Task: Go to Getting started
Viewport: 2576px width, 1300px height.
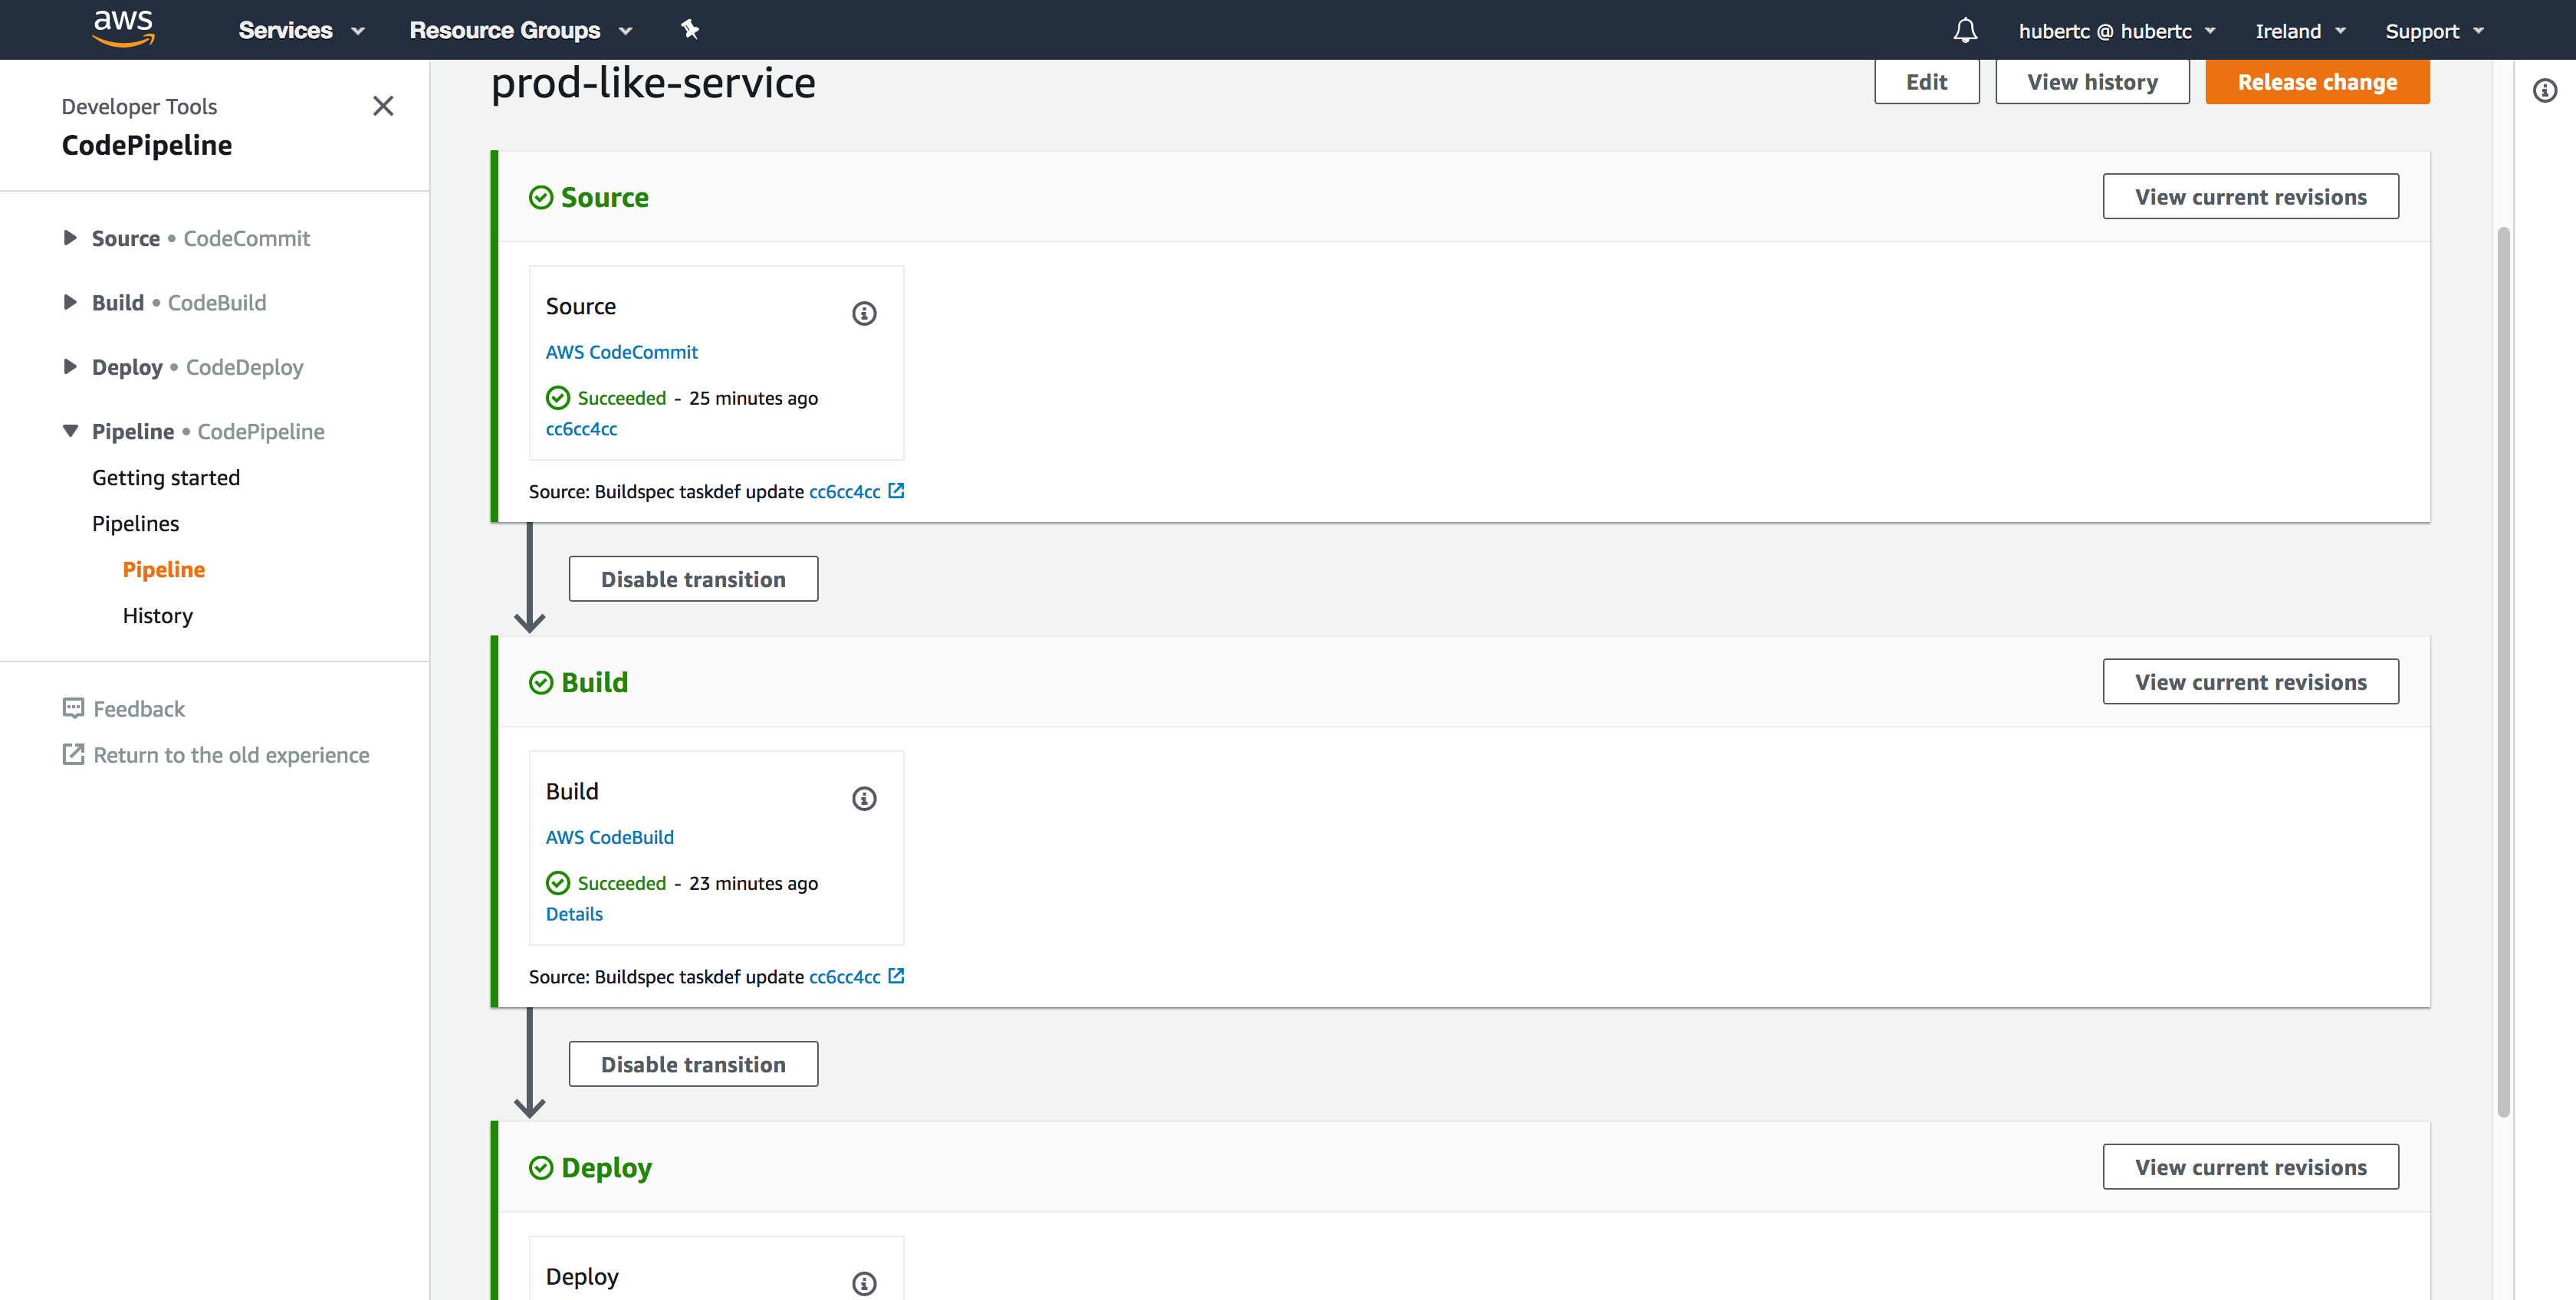Action: (166, 478)
